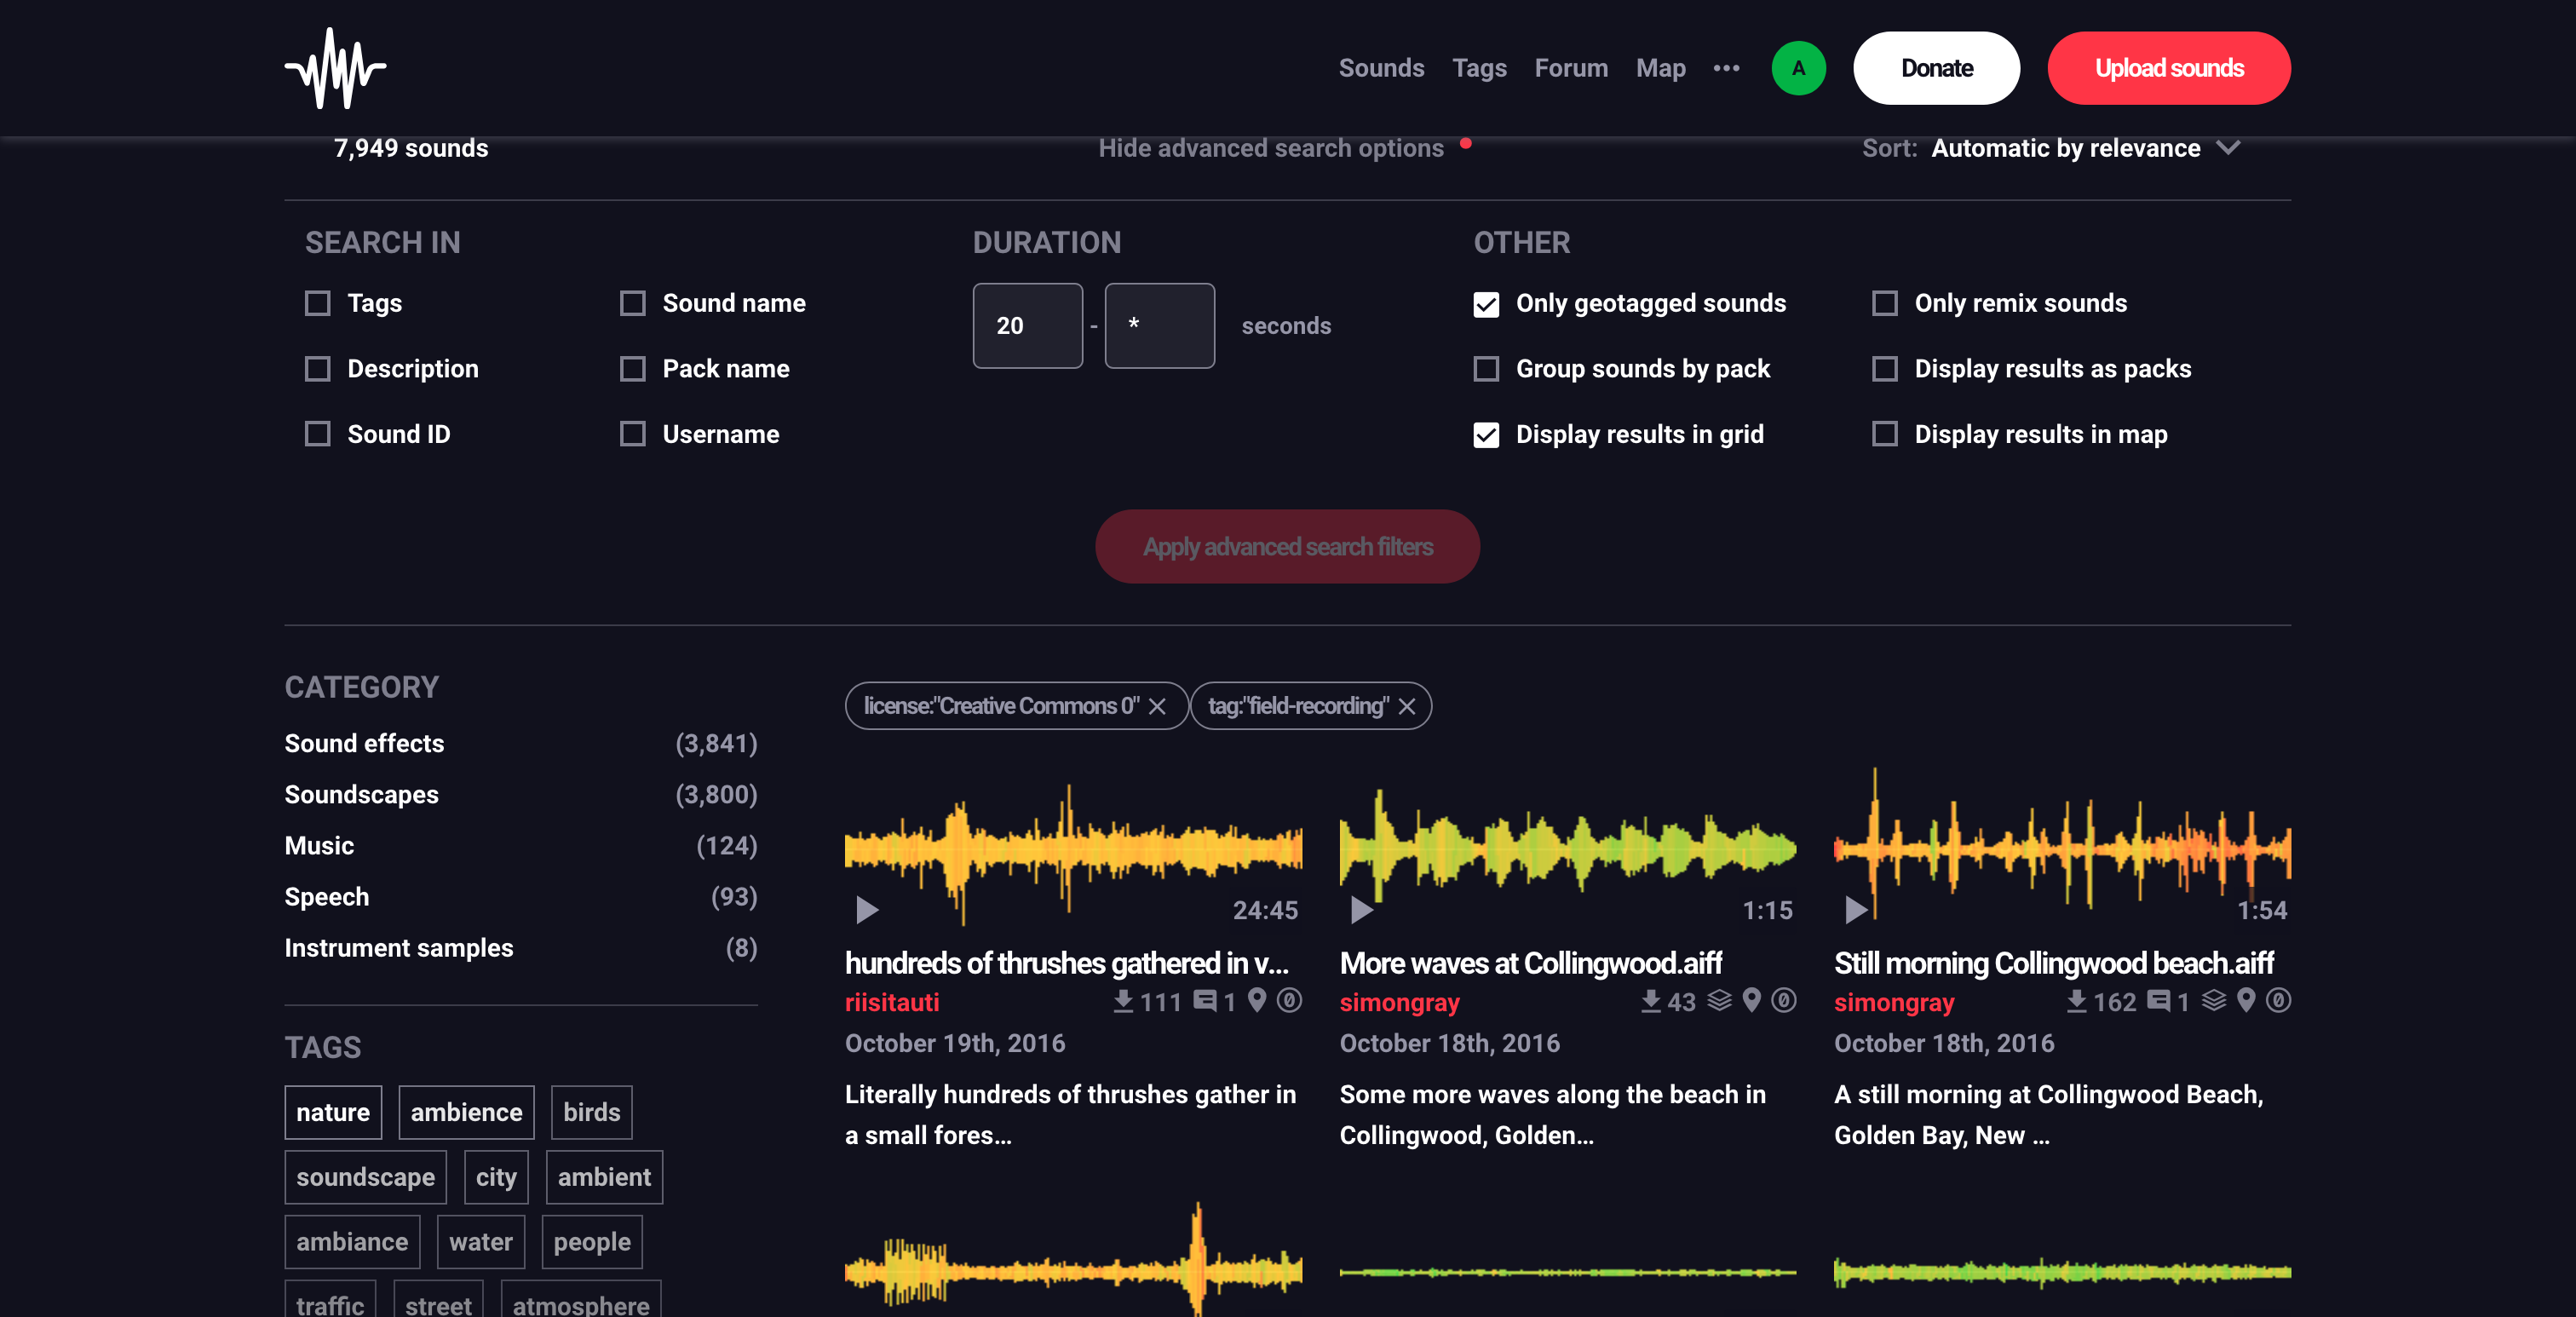Click geotag pin icon on thrushes sound
2576x1317 pixels.
pos(1258,1000)
